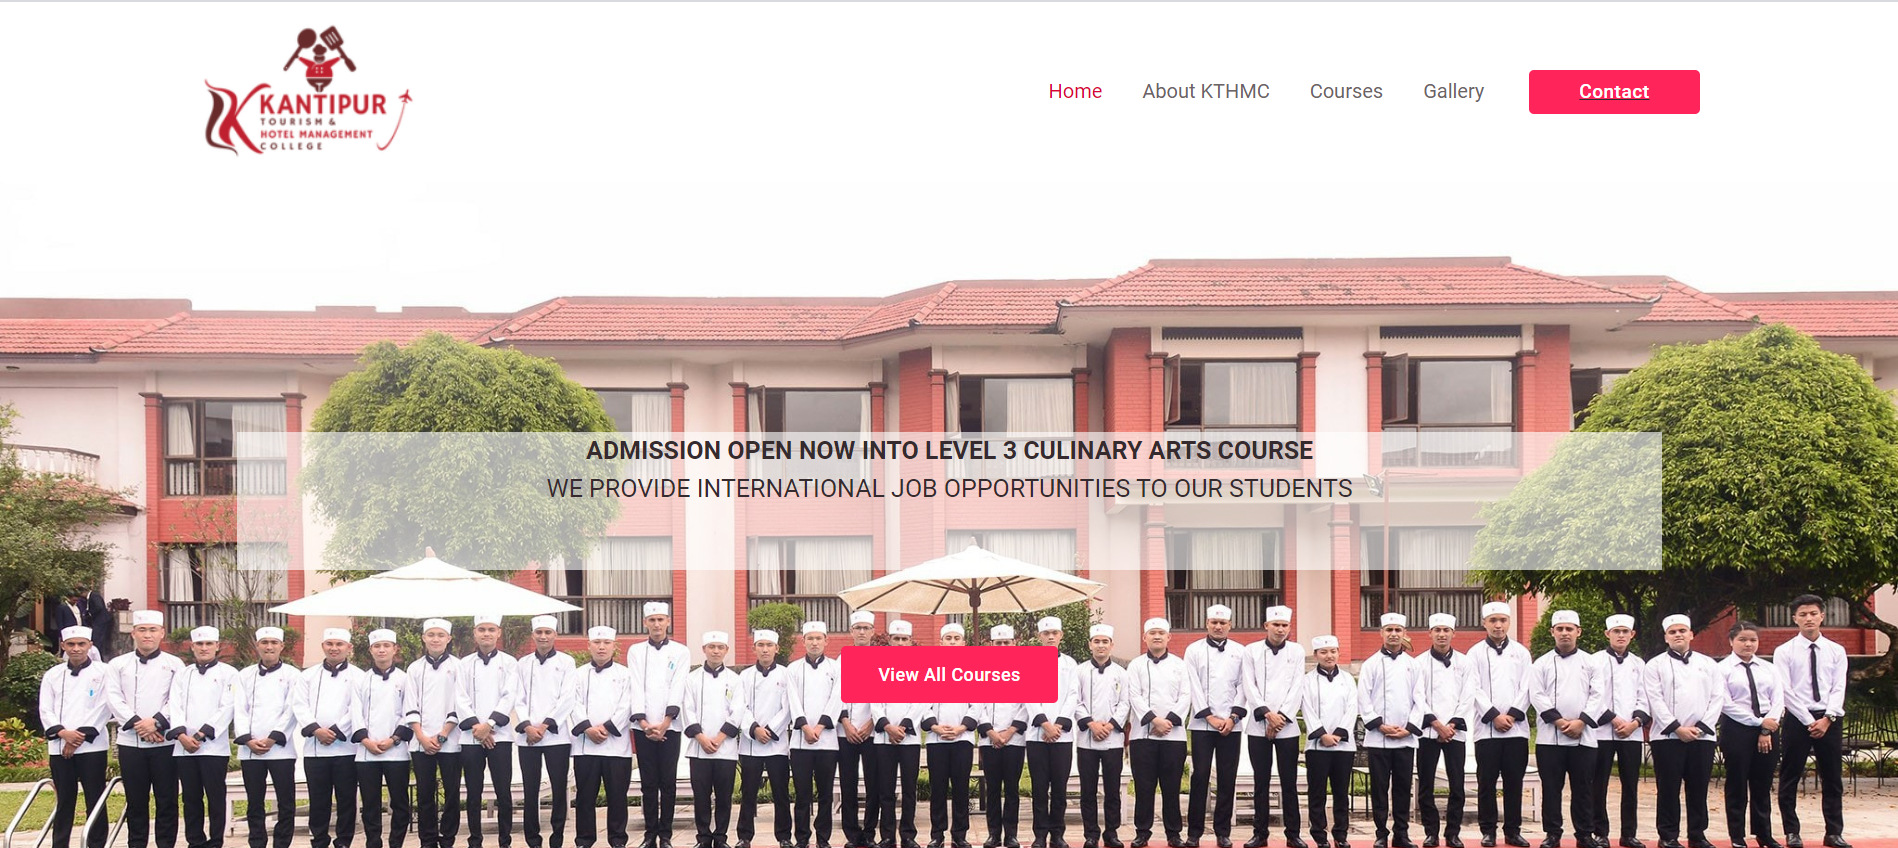Click the View All Courses button
Image resolution: width=1898 pixels, height=848 pixels.
tap(949, 674)
